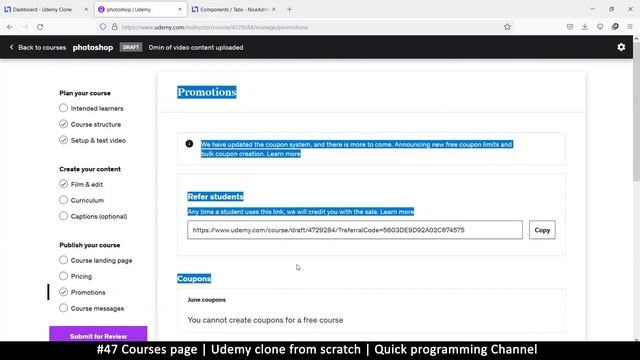Close the photoshop | Udemy tab

[x=180, y=9]
